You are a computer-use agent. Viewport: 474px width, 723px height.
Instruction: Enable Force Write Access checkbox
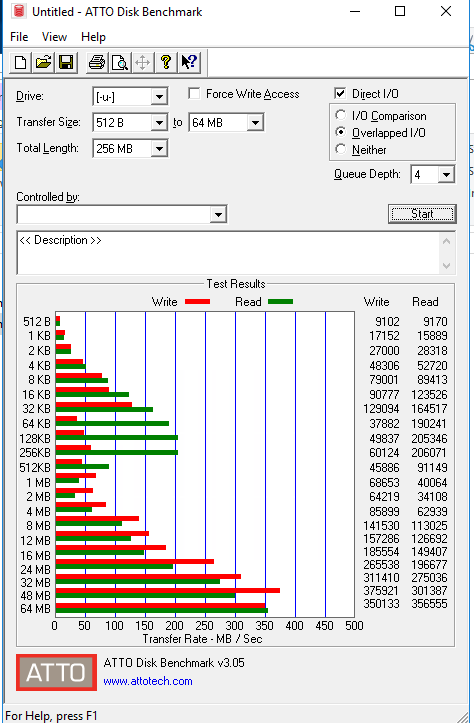(195, 94)
